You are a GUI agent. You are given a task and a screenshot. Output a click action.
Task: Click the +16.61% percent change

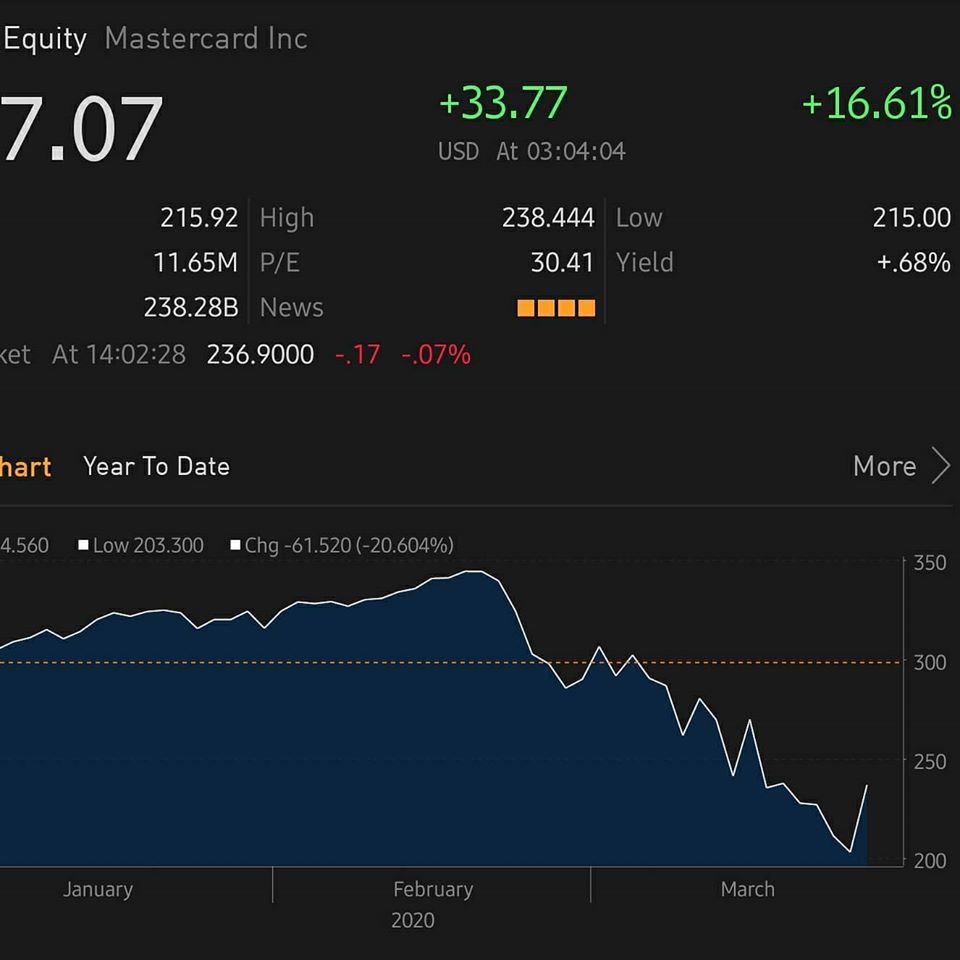877,103
